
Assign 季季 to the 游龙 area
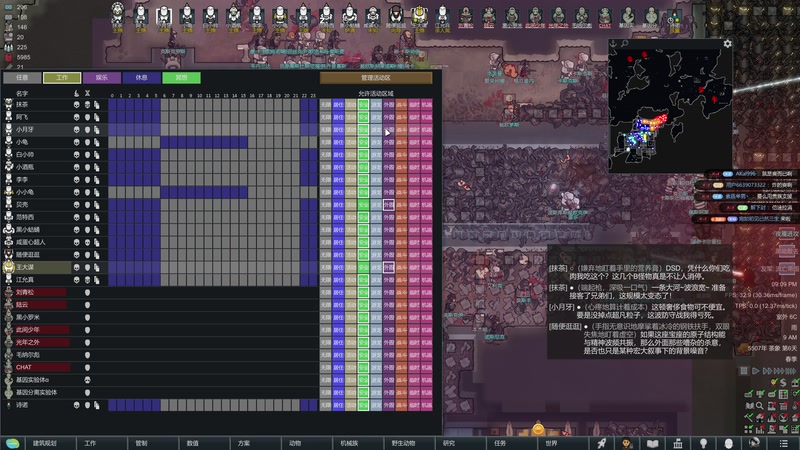(x=376, y=180)
